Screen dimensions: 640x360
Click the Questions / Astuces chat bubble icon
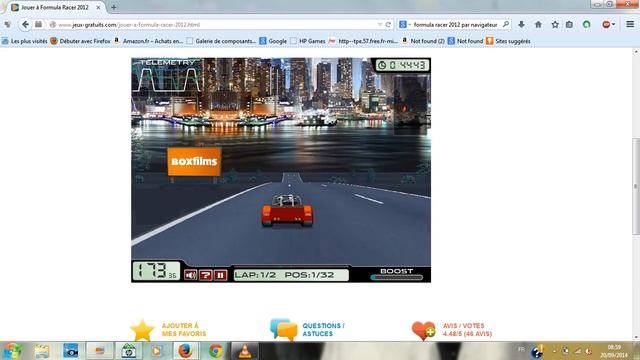284,330
